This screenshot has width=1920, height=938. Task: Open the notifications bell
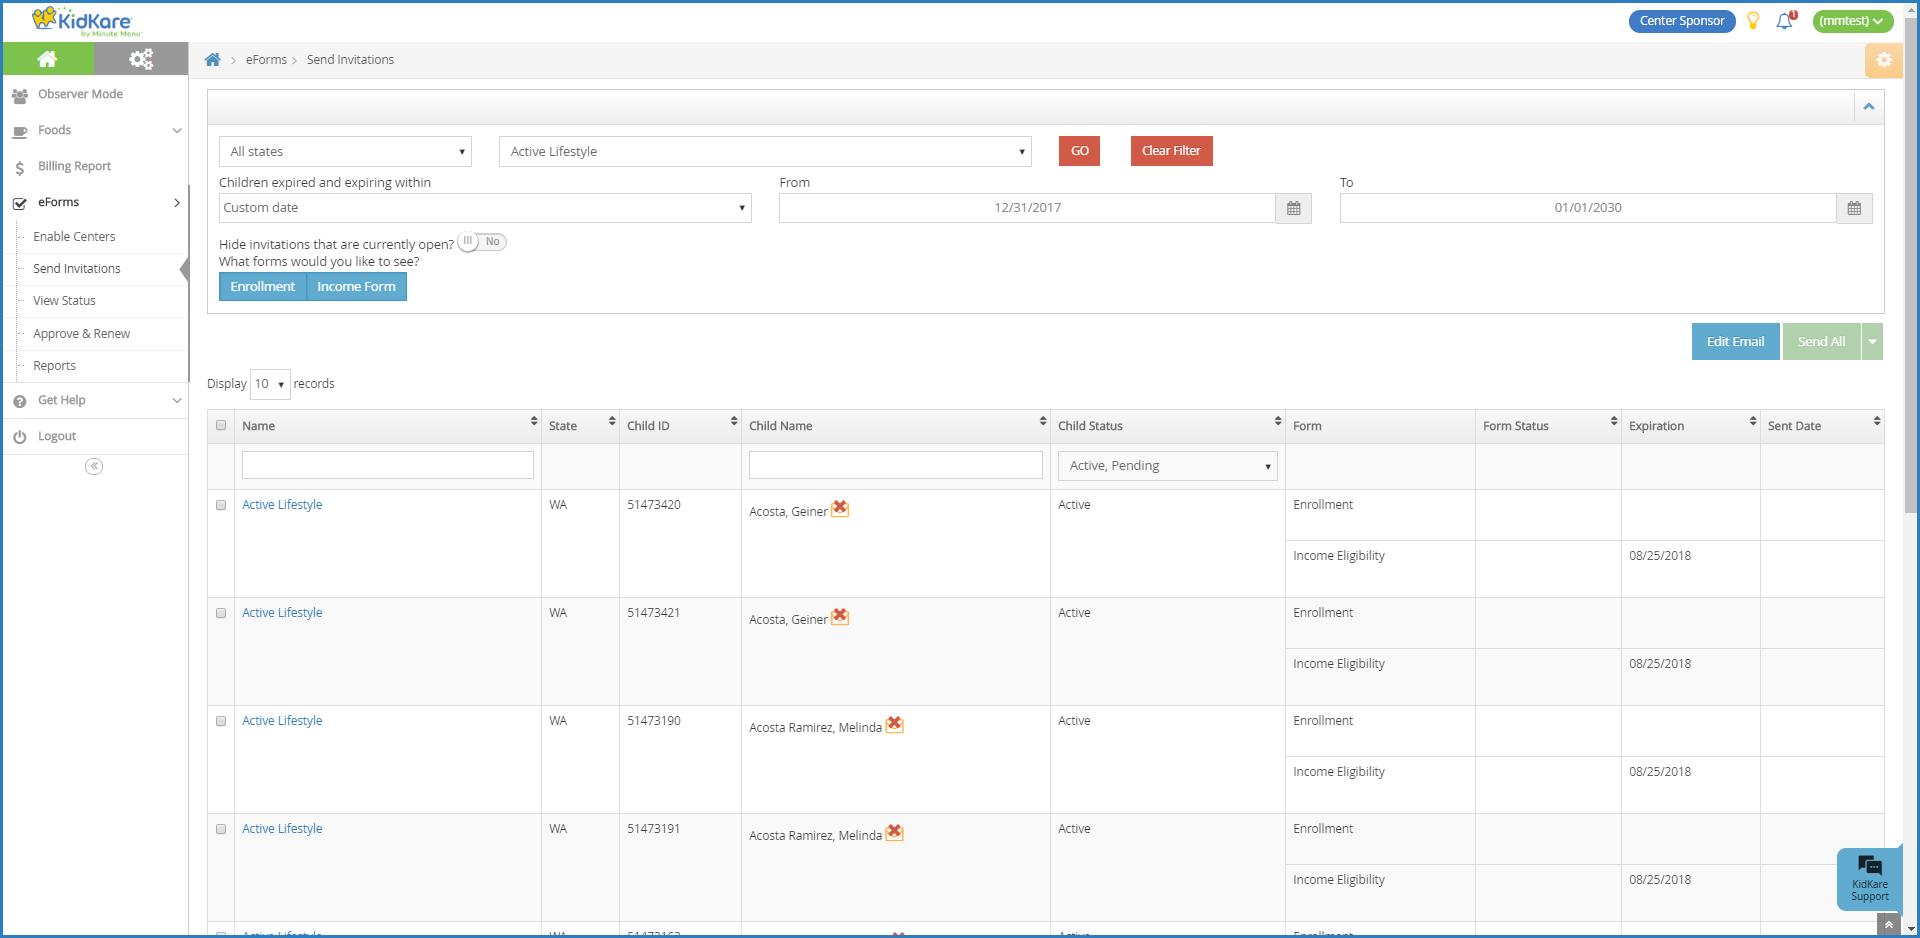pos(1785,21)
